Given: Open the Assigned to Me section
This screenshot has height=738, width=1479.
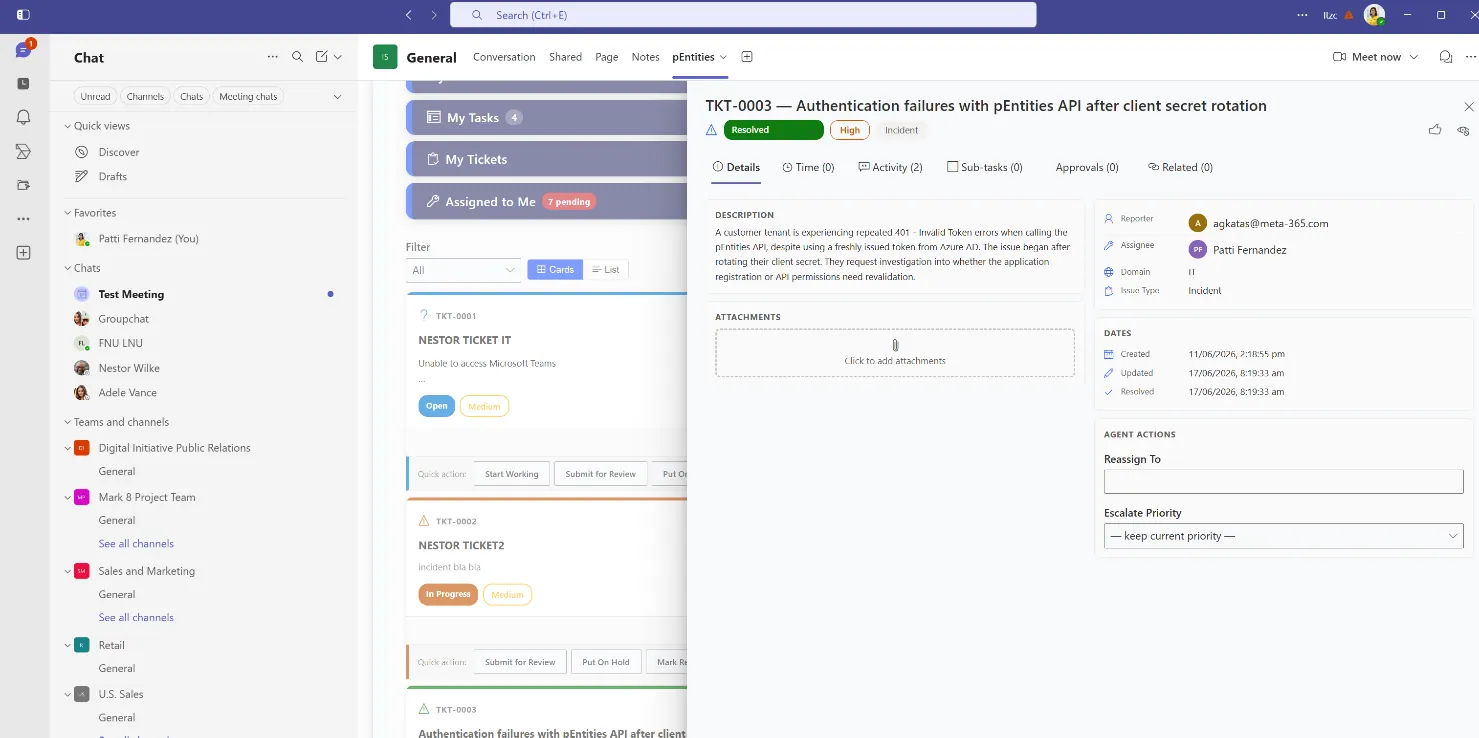Looking at the screenshot, I should tap(546, 201).
